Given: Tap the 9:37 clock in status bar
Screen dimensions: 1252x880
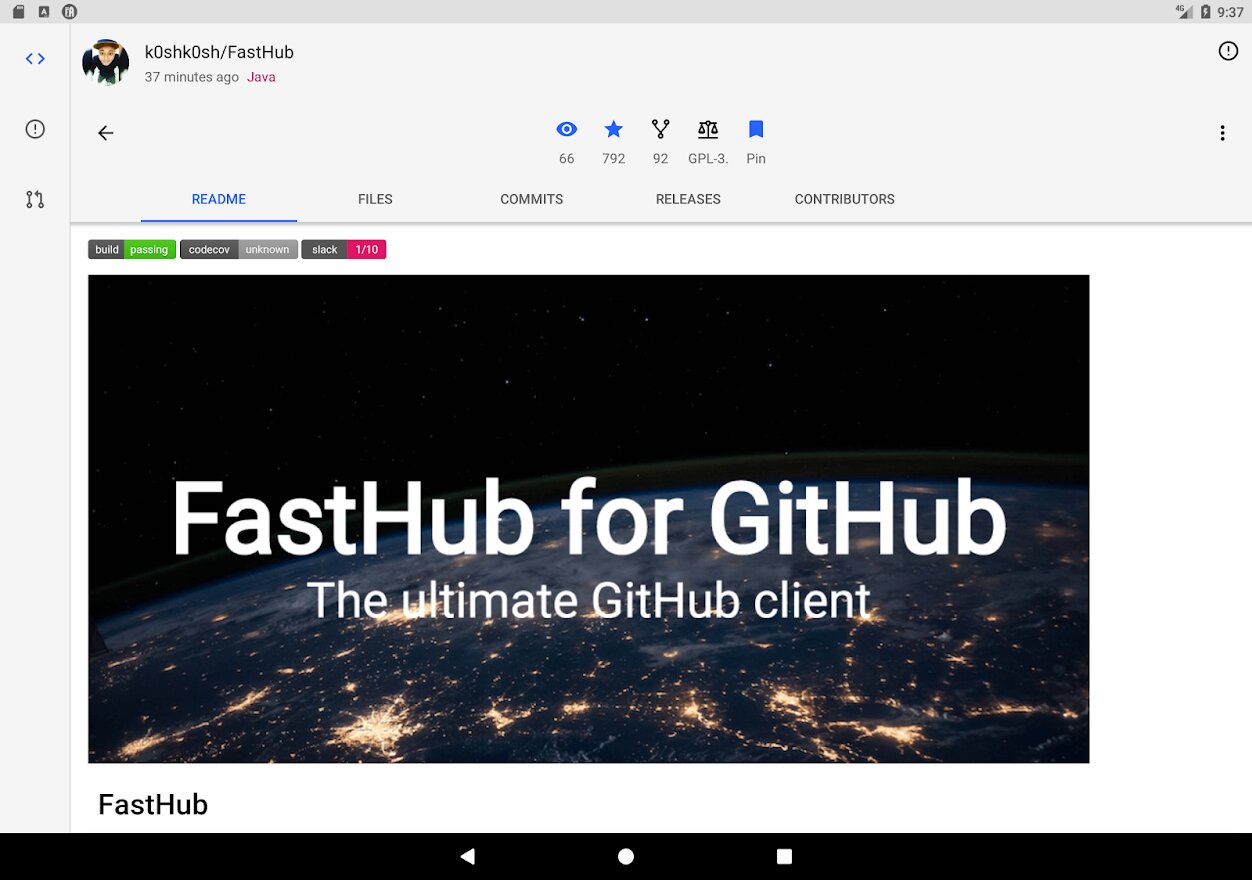Looking at the screenshot, I should [1231, 12].
